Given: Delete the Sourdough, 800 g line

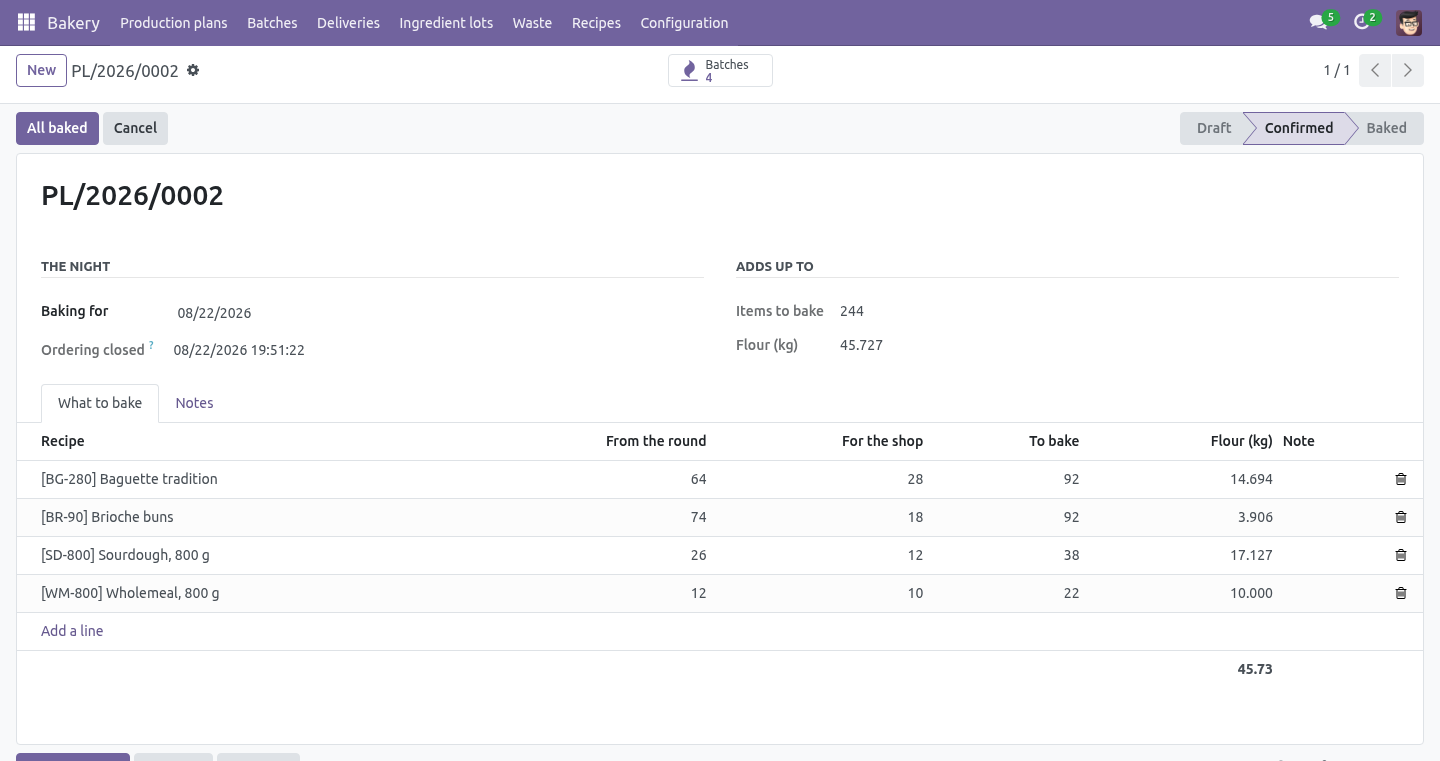Looking at the screenshot, I should tap(1400, 555).
